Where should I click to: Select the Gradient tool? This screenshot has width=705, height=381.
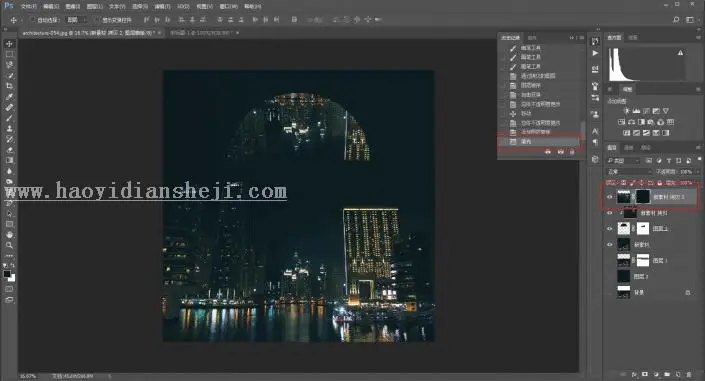coord(9,160)
